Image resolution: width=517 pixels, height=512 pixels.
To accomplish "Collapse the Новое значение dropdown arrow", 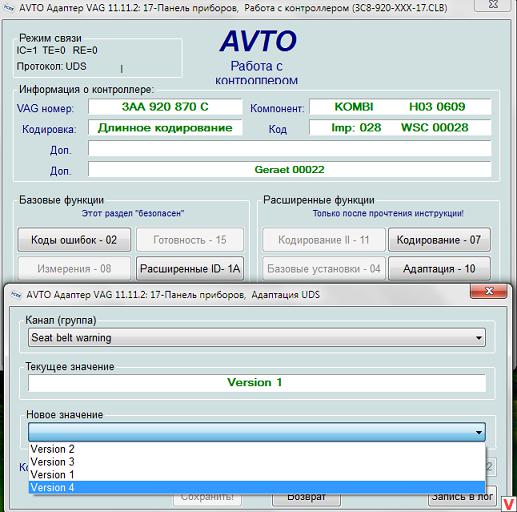I will 479,432.
